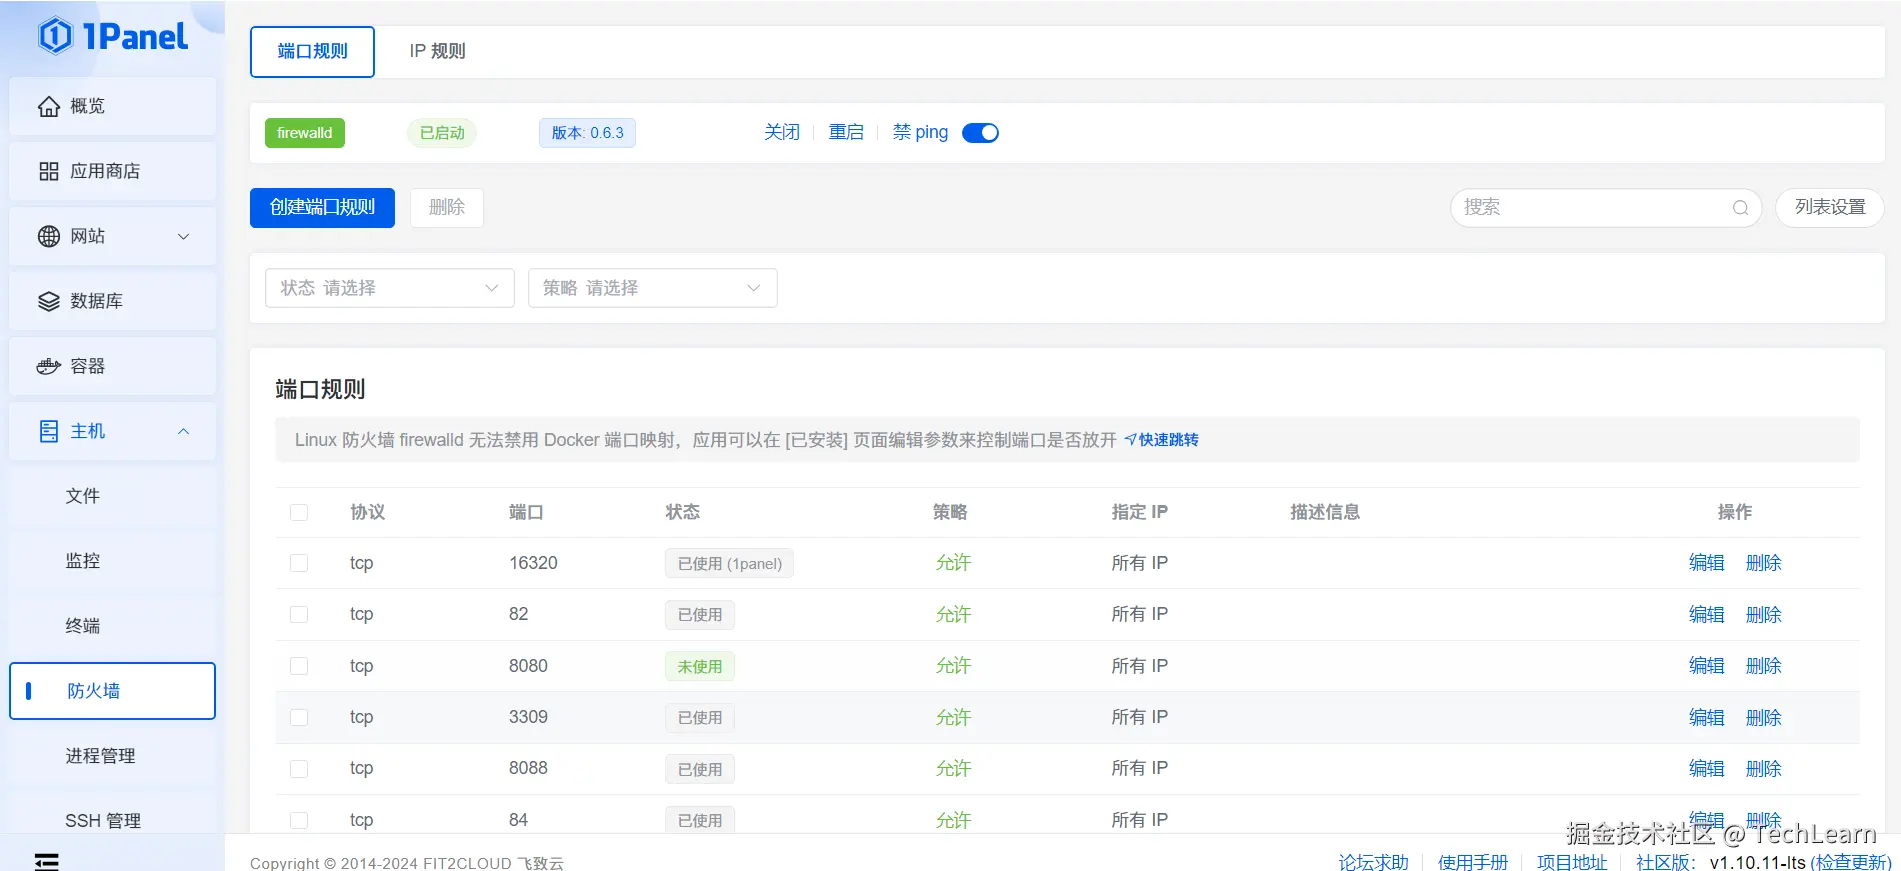Open 文件 in the sidebar

112,496
